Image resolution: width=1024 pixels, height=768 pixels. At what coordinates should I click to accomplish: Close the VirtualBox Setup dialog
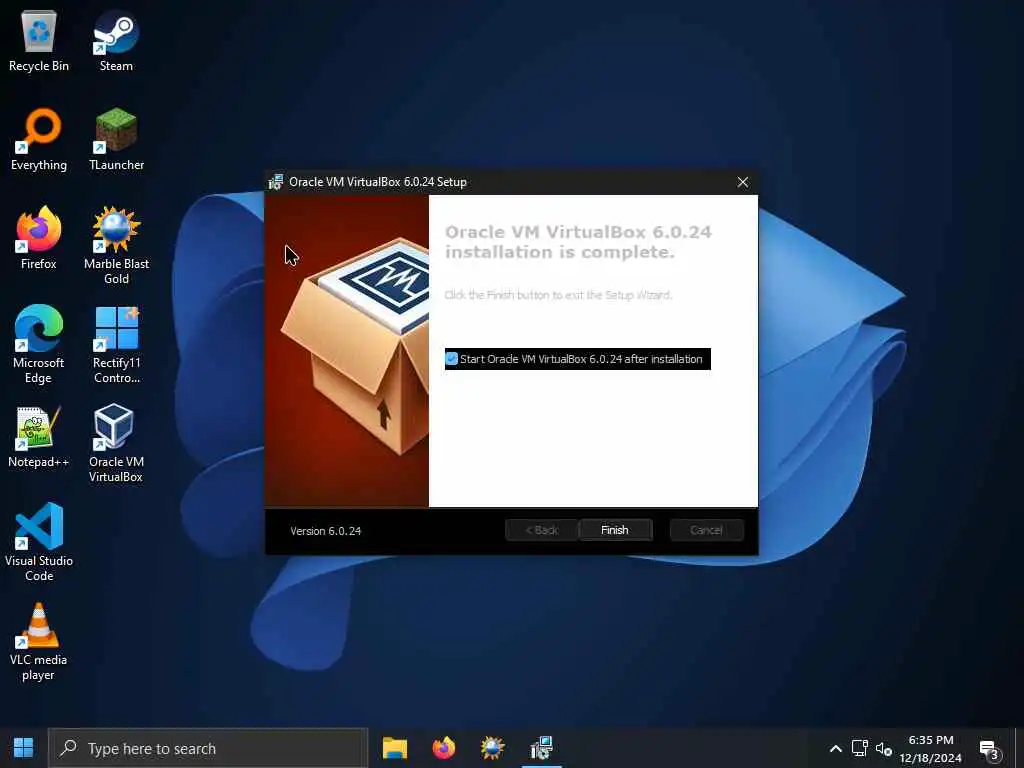(743, 182)
